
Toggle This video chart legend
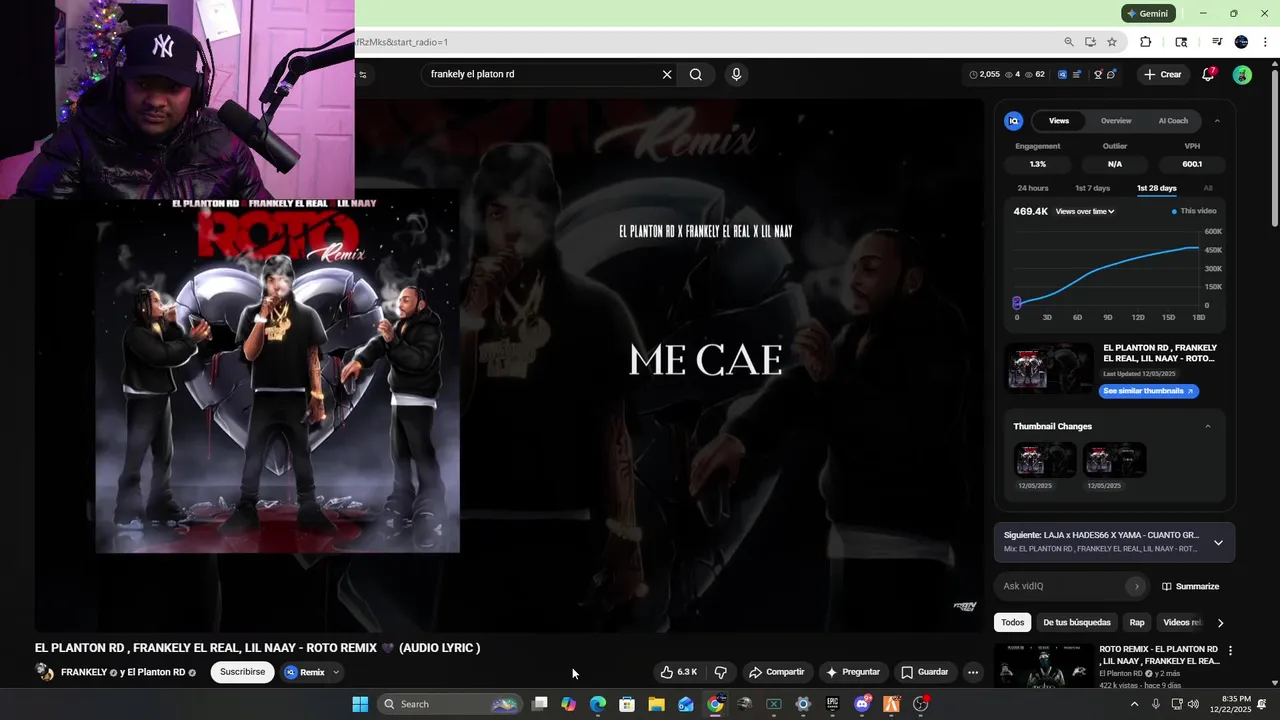1194,211
